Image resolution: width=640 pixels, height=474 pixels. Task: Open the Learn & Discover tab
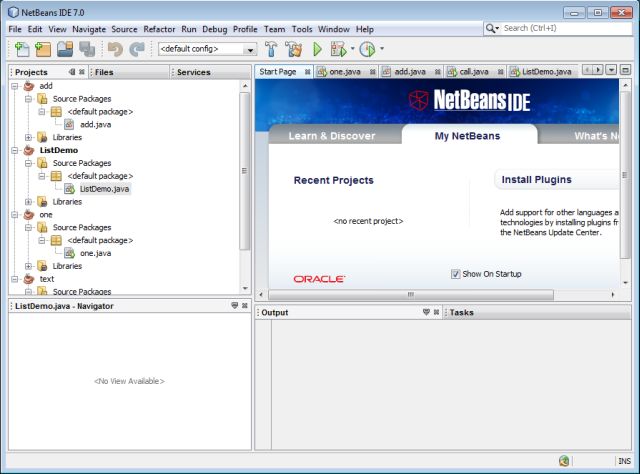332,136
